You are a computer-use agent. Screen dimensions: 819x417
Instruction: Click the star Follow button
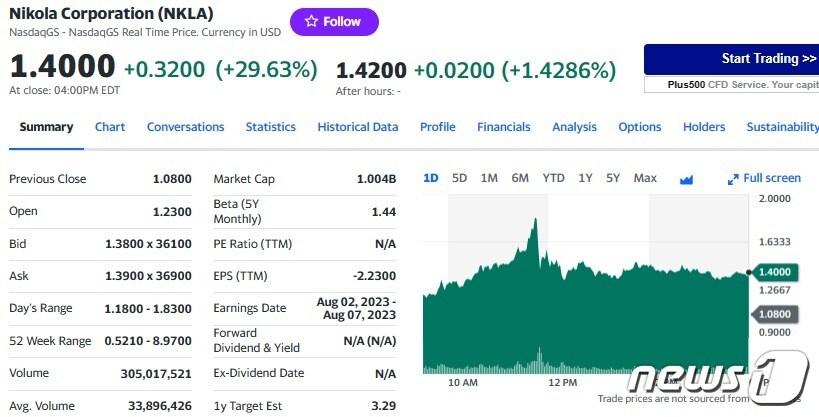[334, 21]
